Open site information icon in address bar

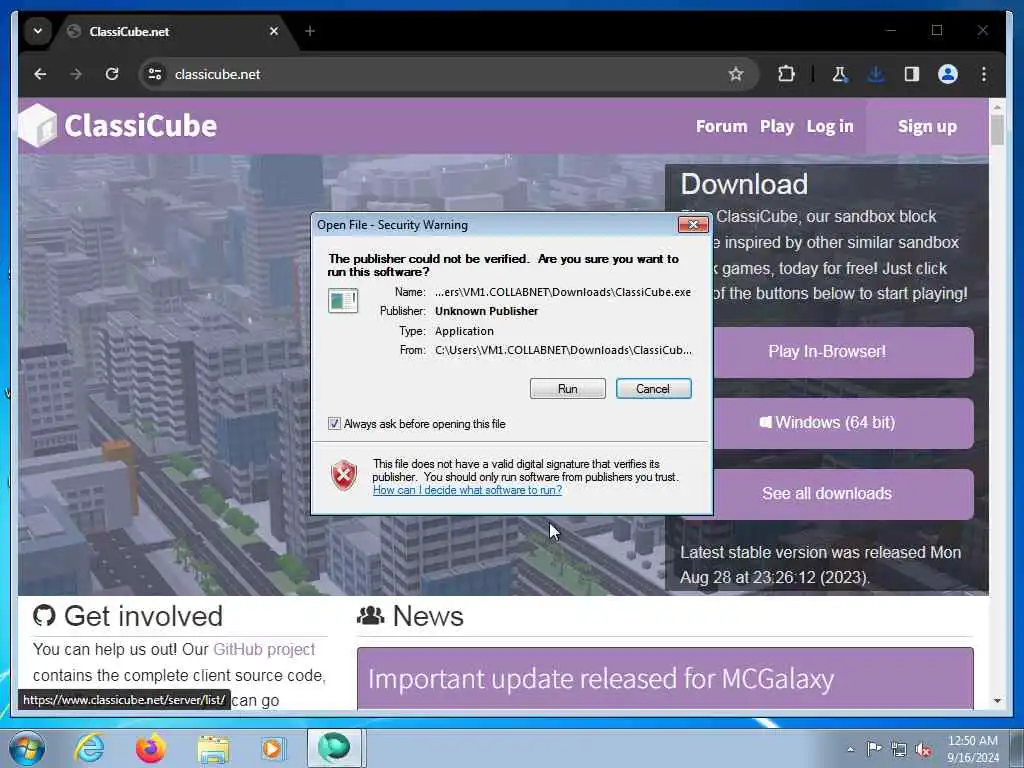[155, 74]
